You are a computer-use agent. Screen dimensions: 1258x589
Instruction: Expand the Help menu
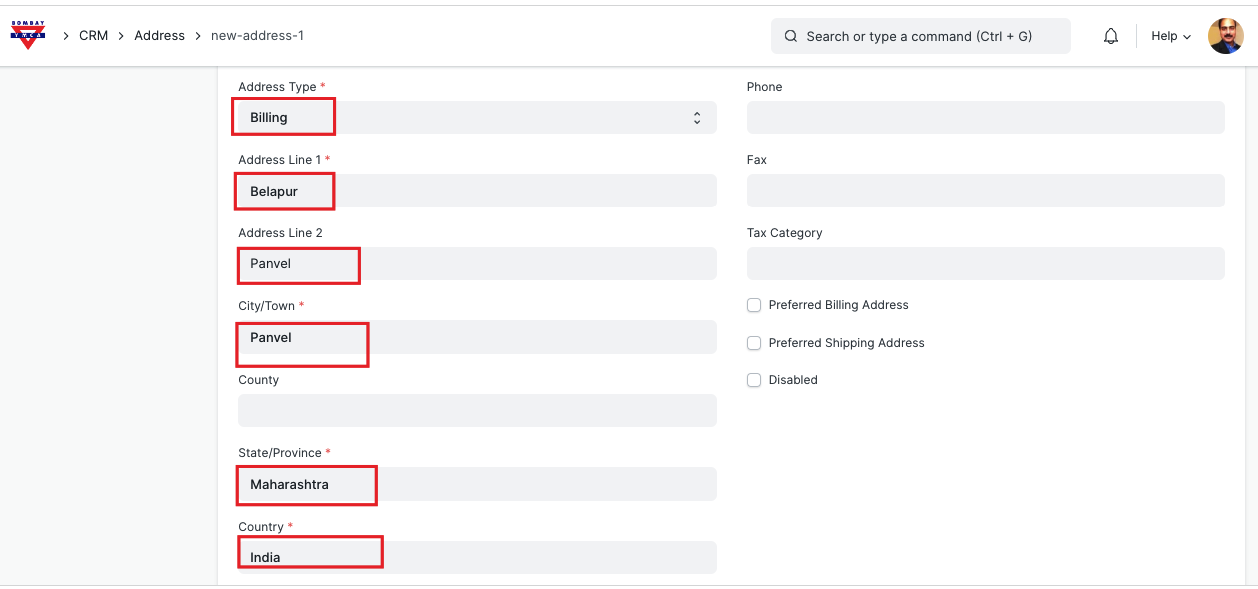click(x=1171, y=36)
